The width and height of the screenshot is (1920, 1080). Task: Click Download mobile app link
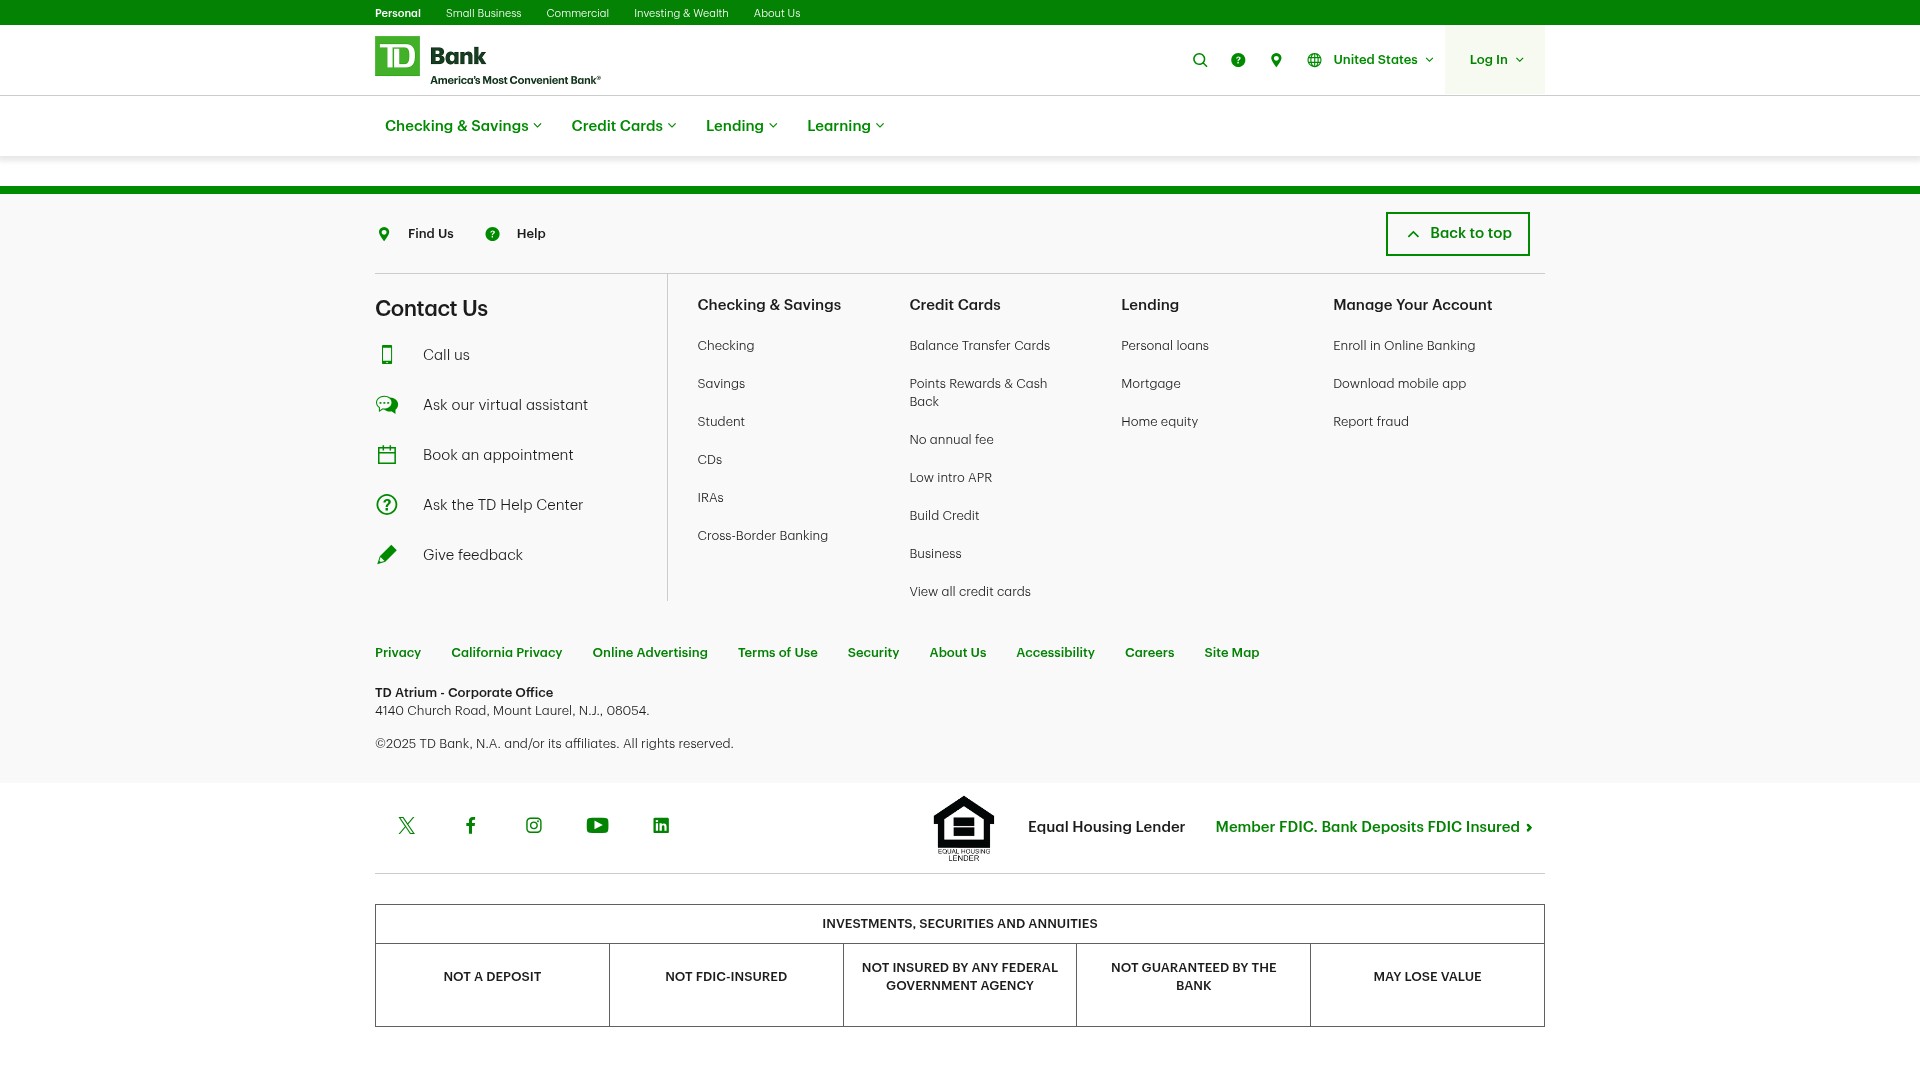click(x=1399, y=384)
